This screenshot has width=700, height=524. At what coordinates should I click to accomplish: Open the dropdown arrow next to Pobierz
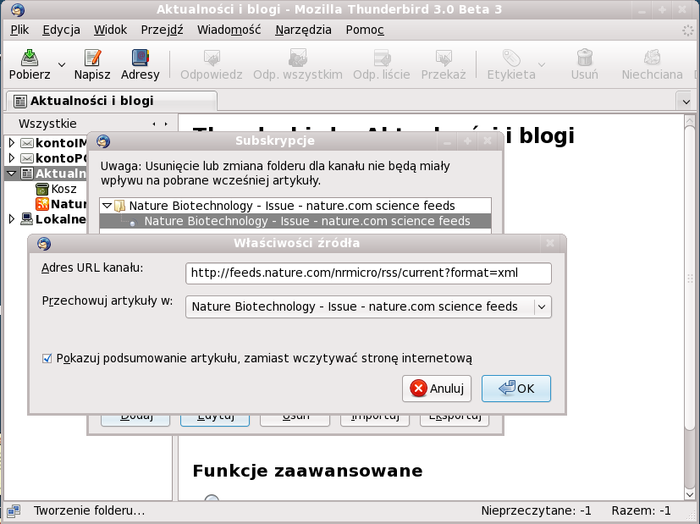[x=62, y=65]
